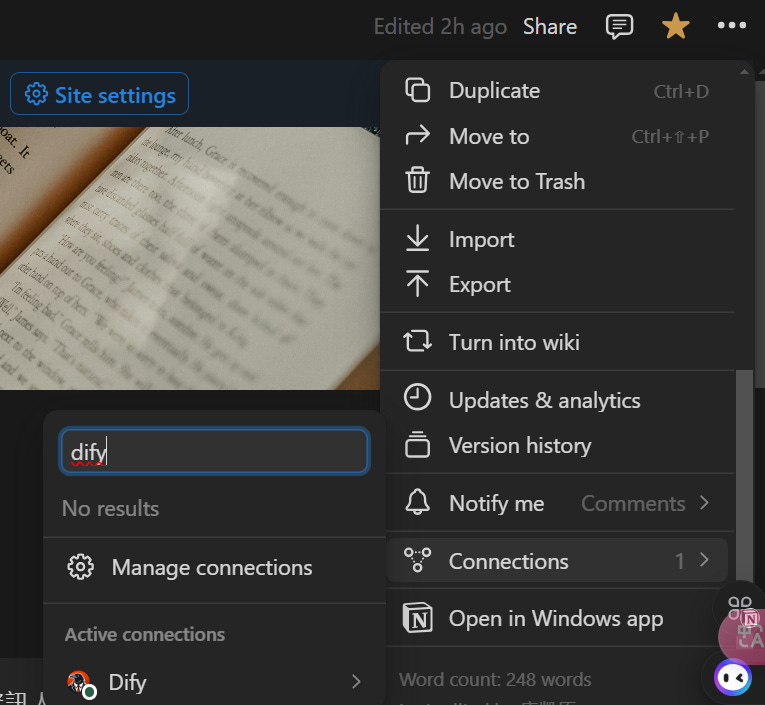765x705 pixels.
Task: Choose Export from the menu
Action: point(557,284)
